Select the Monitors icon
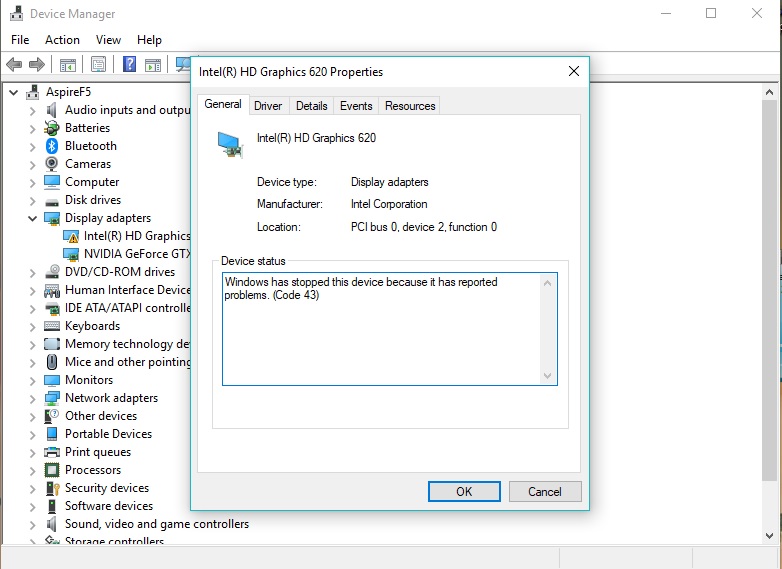Screen dimensions: 782x569 click(52, 380)
